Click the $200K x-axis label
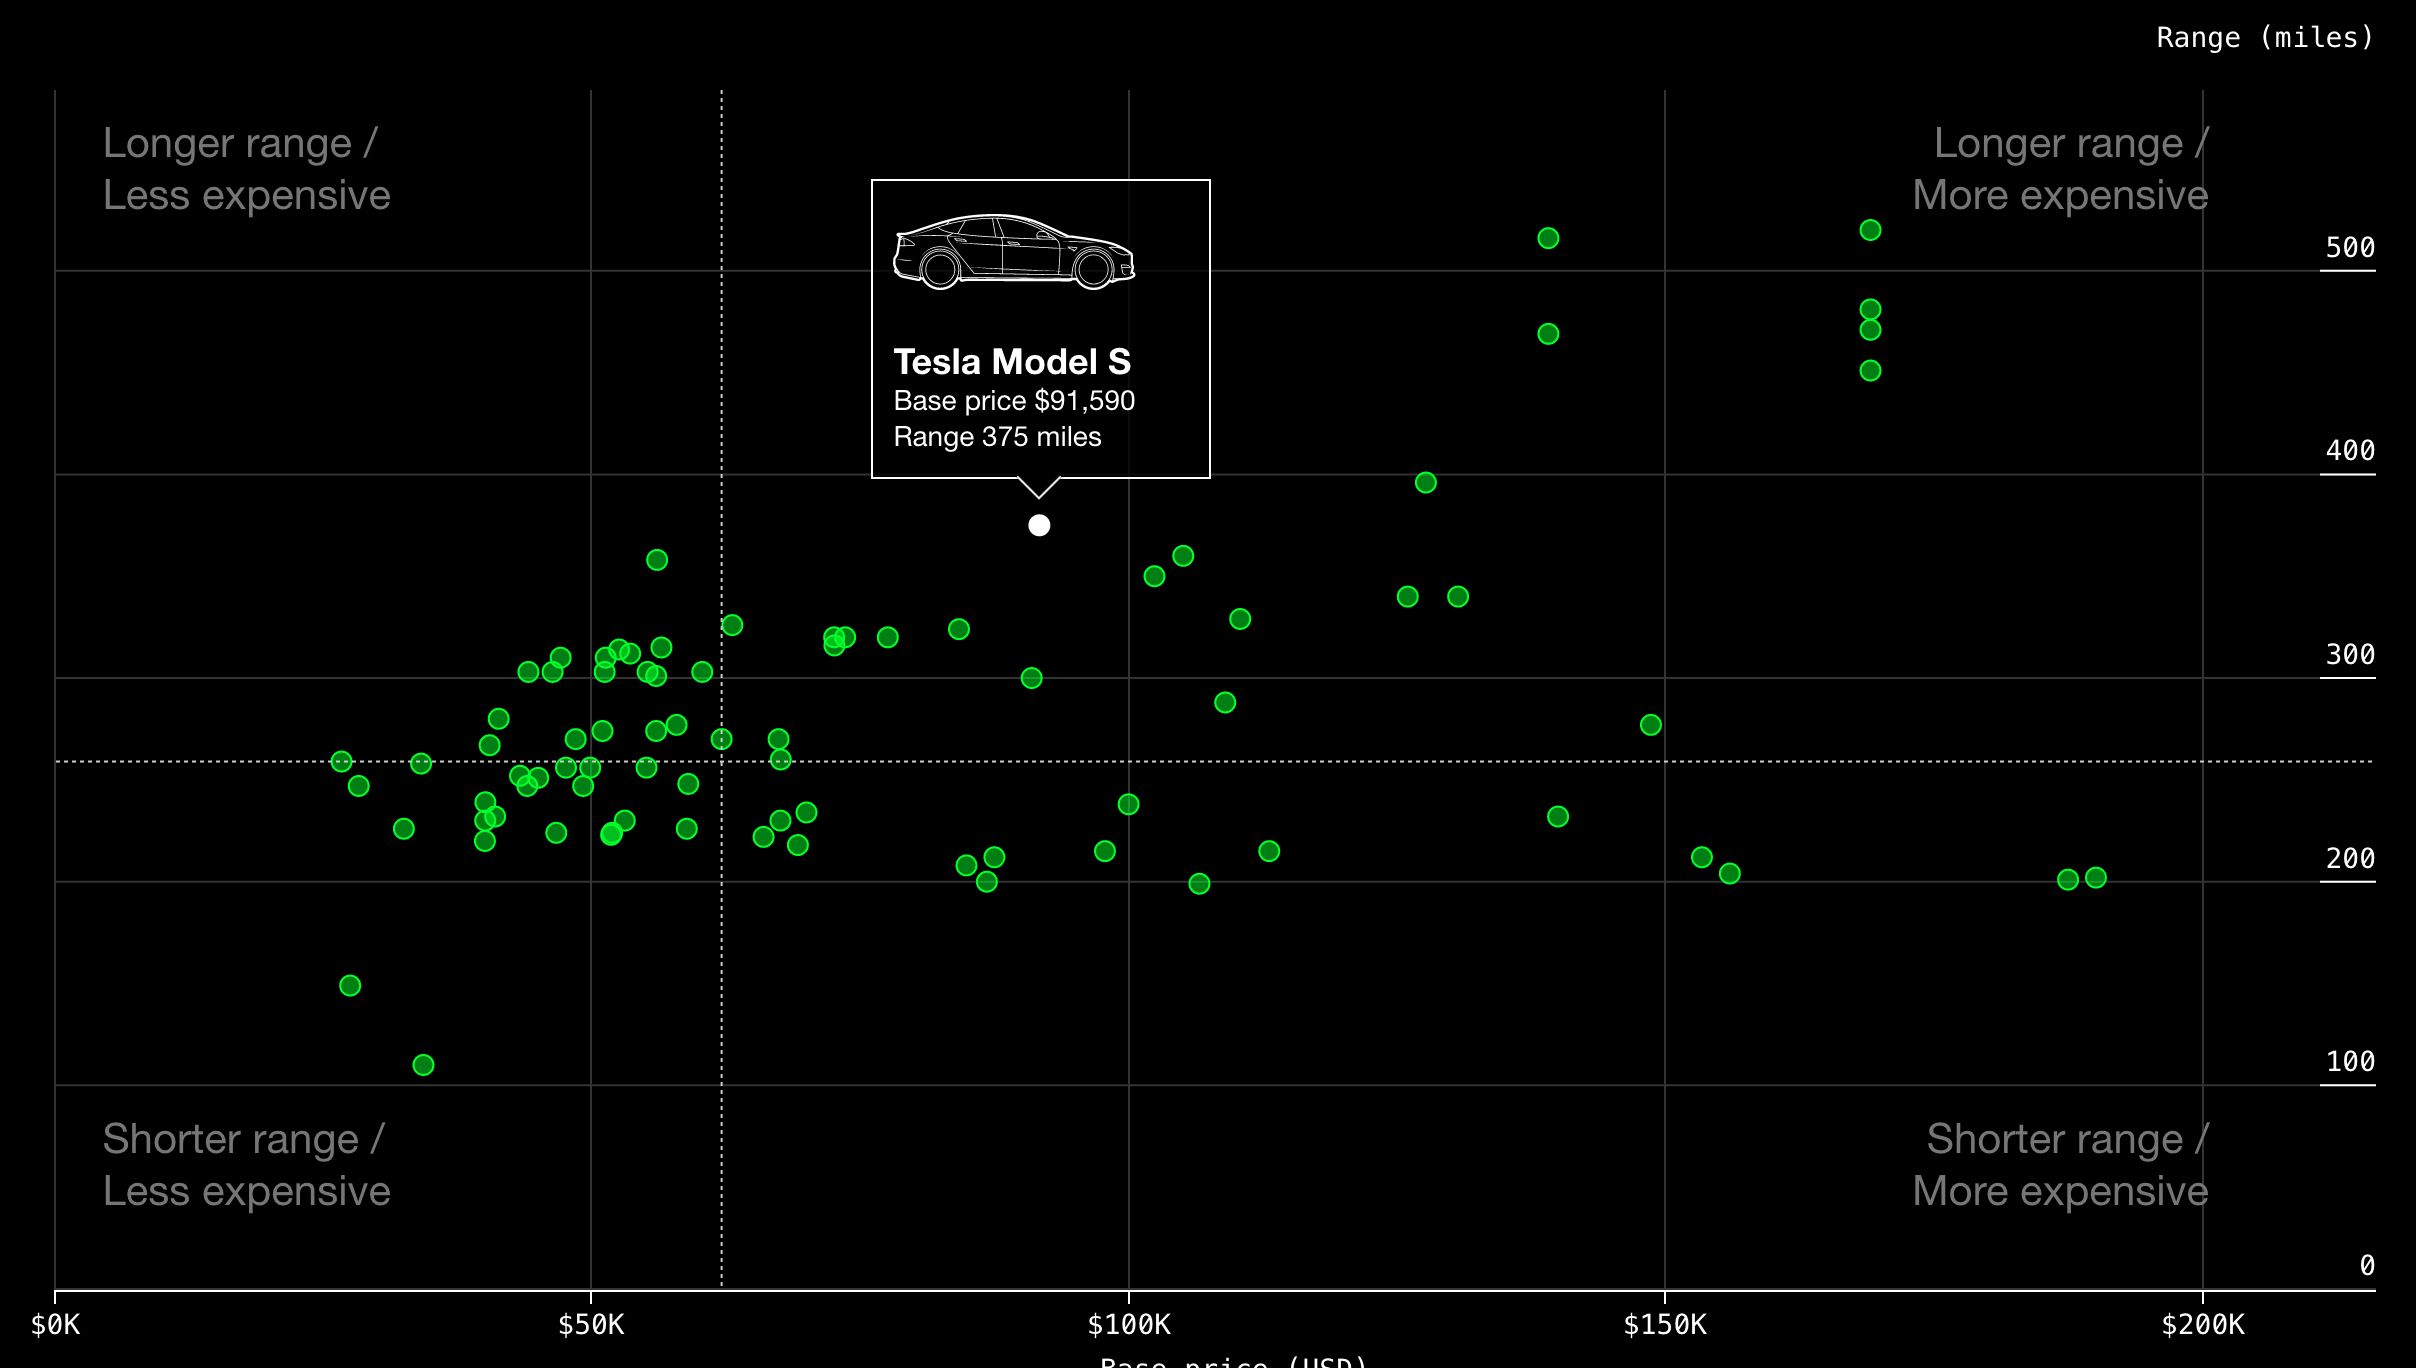 (2202, 1325)
